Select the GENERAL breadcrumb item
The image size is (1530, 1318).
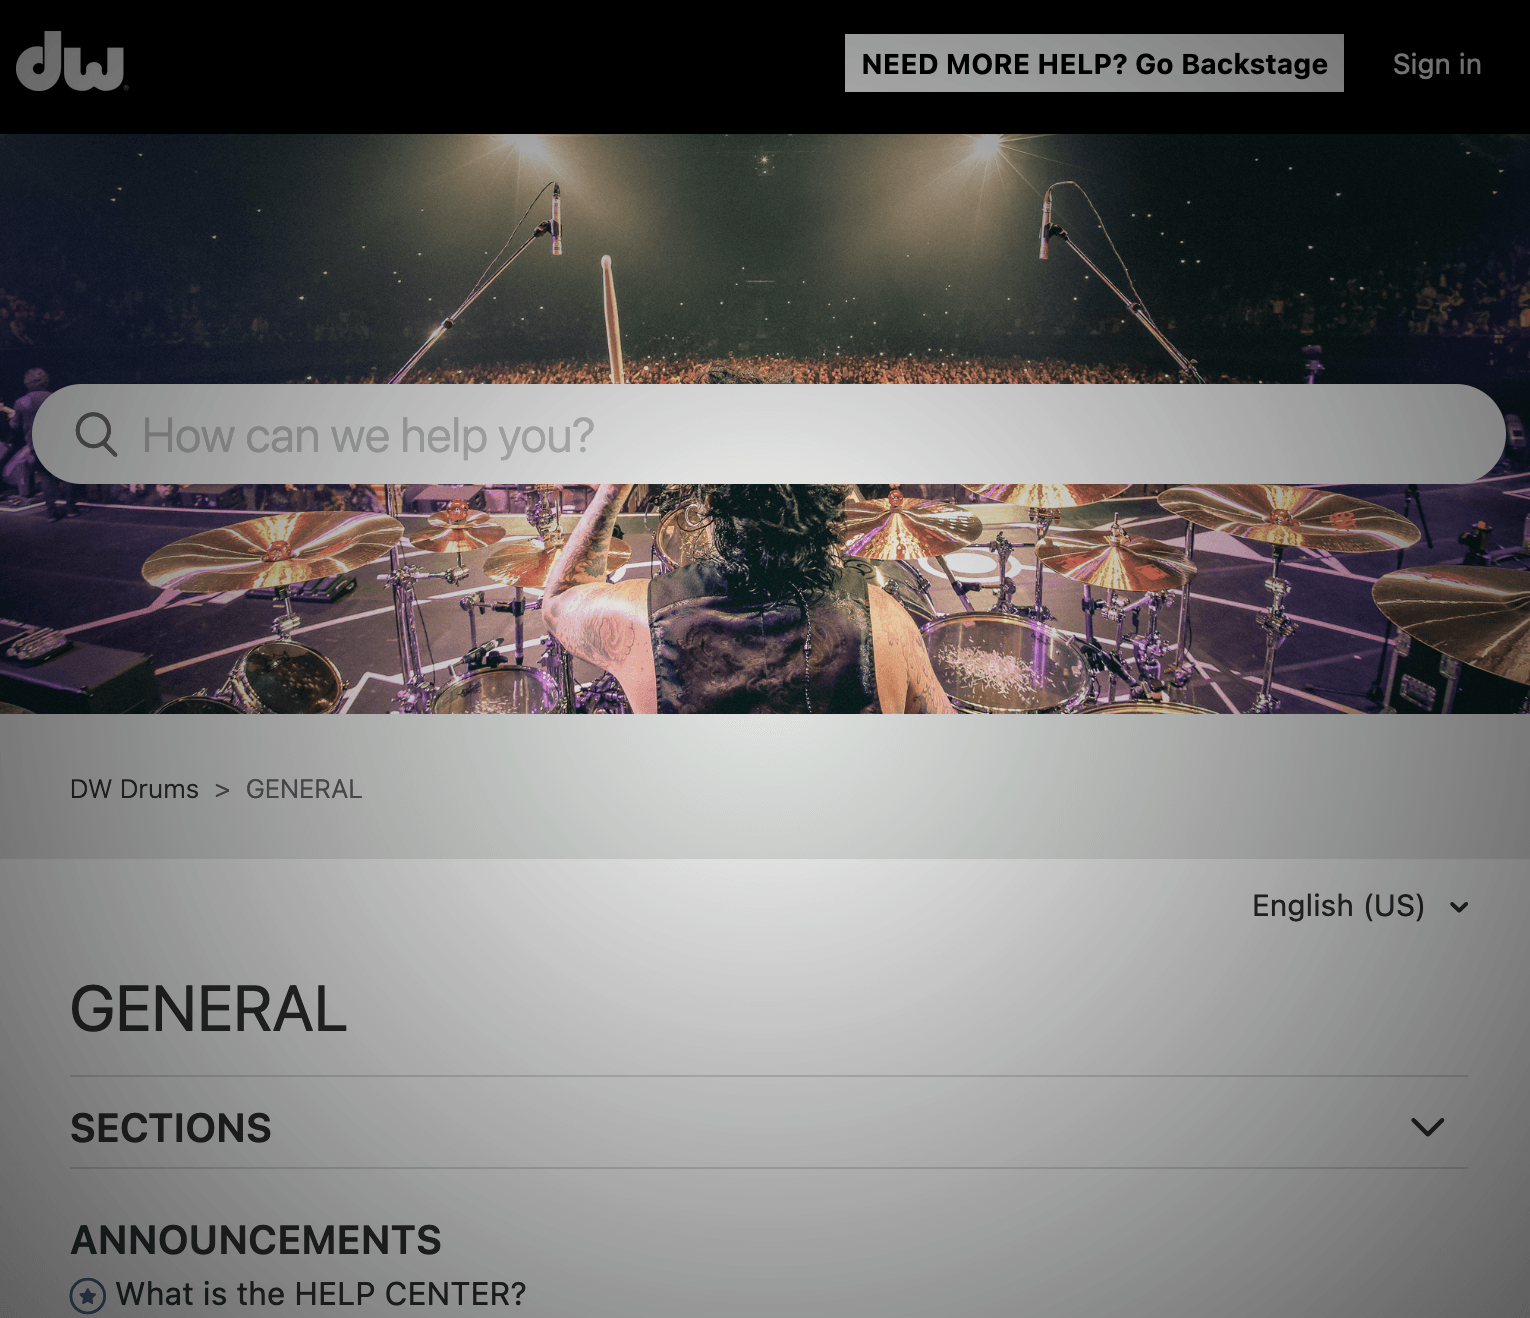(x=304, y=789)
